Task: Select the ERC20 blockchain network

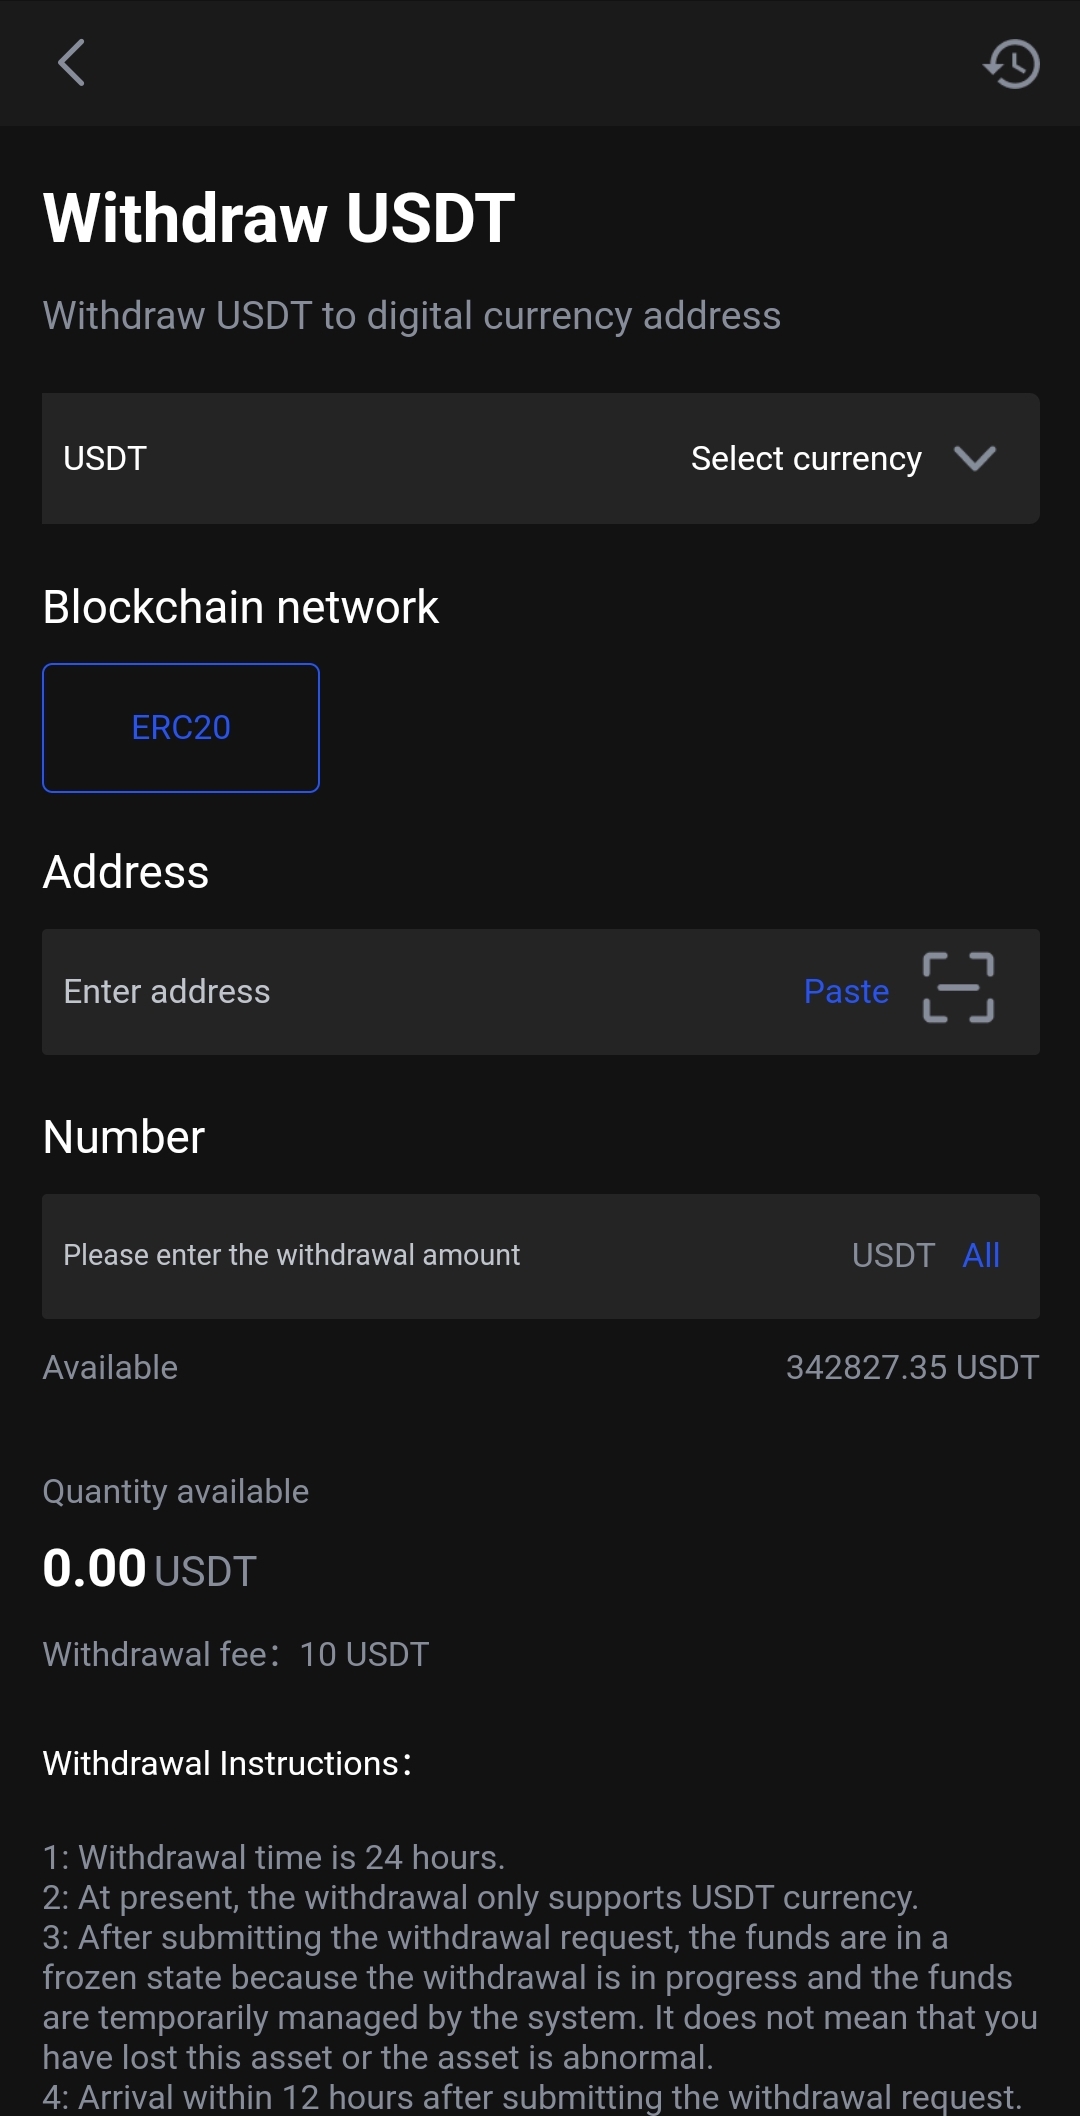Action: [x=181, y=728]
